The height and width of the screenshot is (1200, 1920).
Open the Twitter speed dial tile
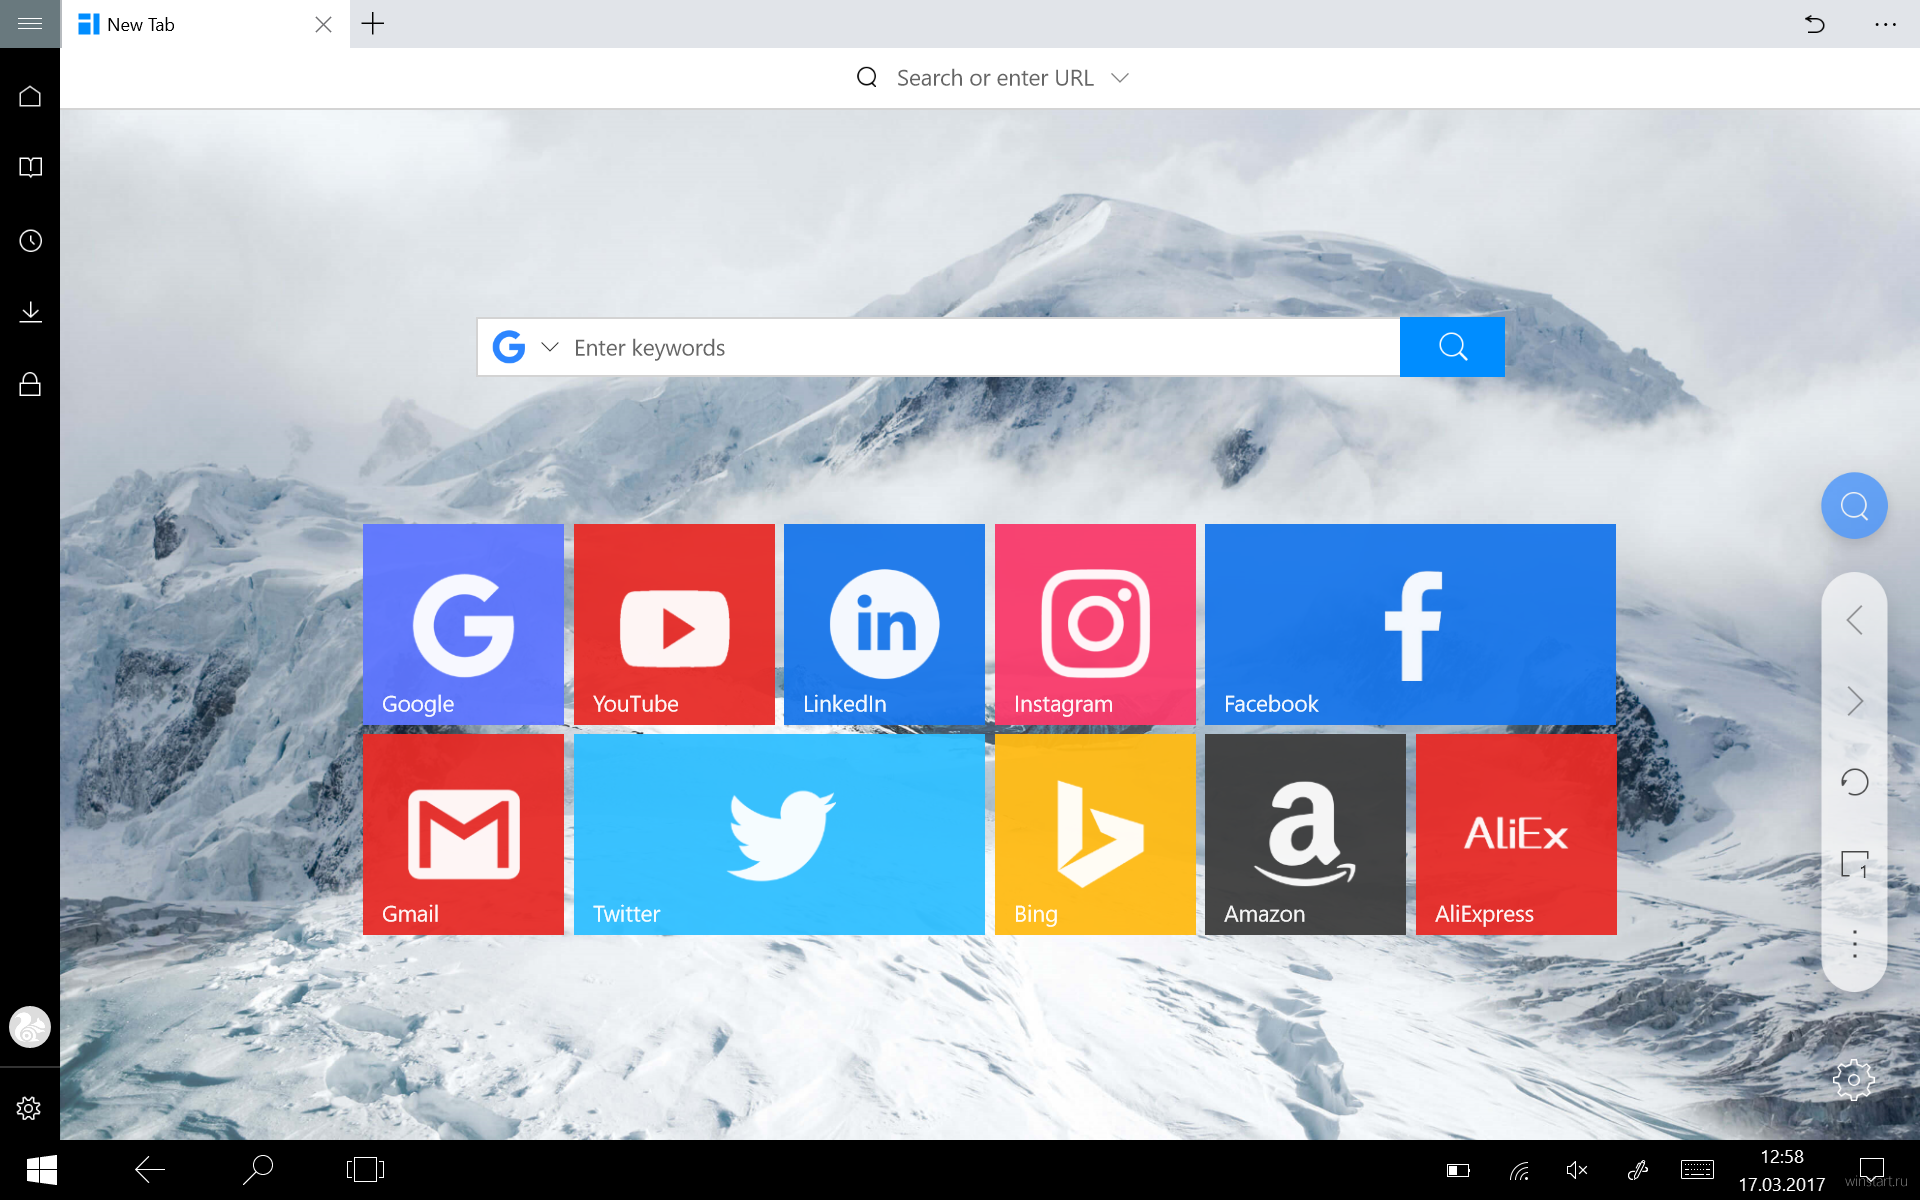click(x=779, y=834)
